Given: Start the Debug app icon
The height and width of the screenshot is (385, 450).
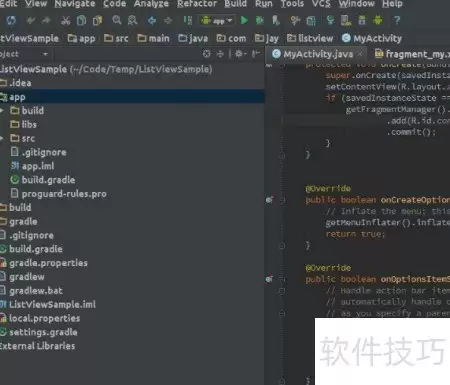Looking at the screenshot, I should coord(260,20).
